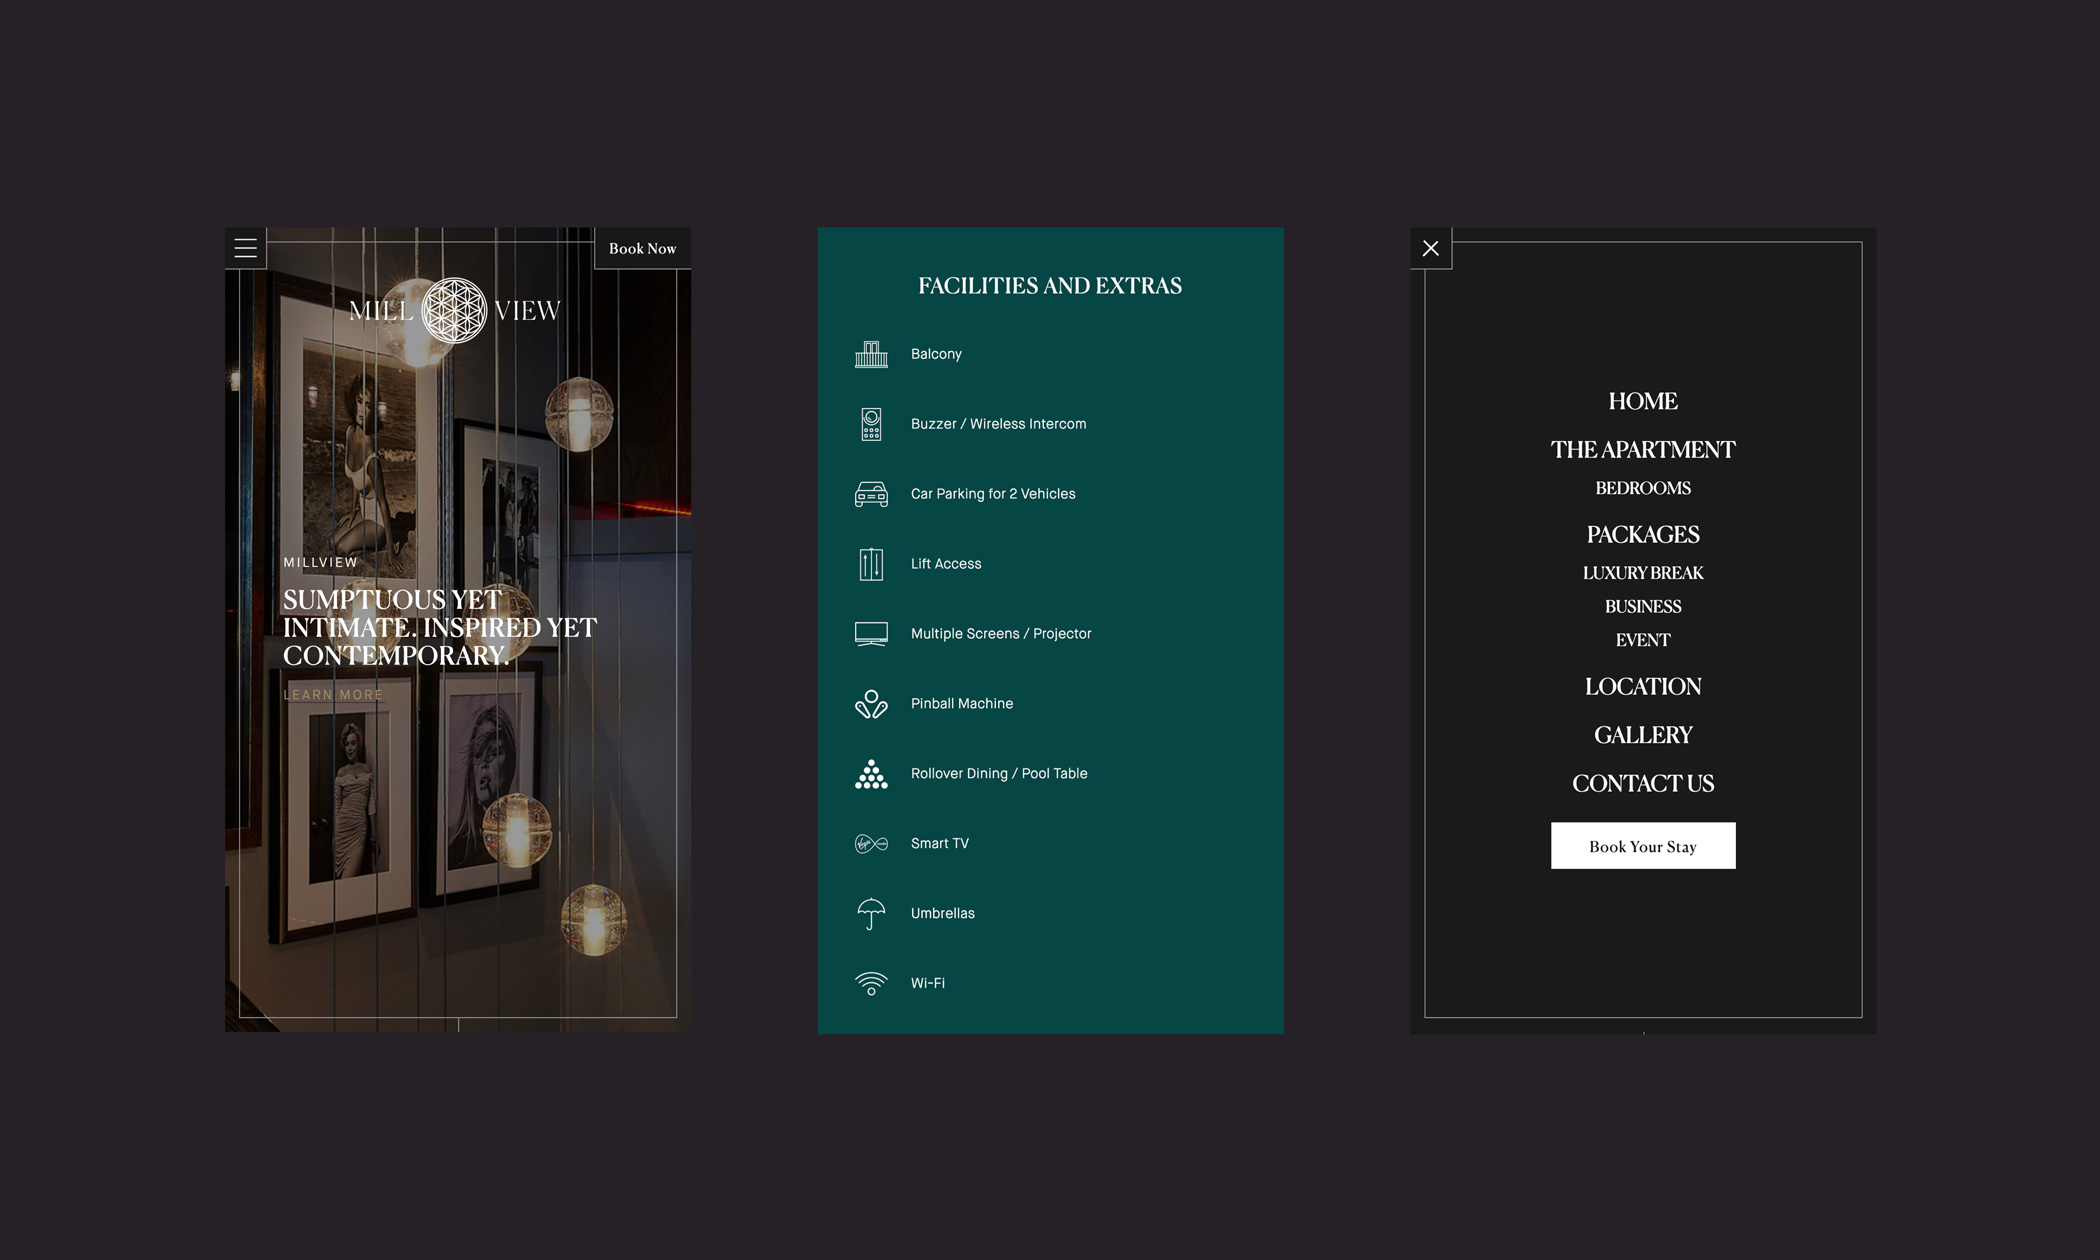
Task: Select the Balcony facility icon
Action: point(871,353)
